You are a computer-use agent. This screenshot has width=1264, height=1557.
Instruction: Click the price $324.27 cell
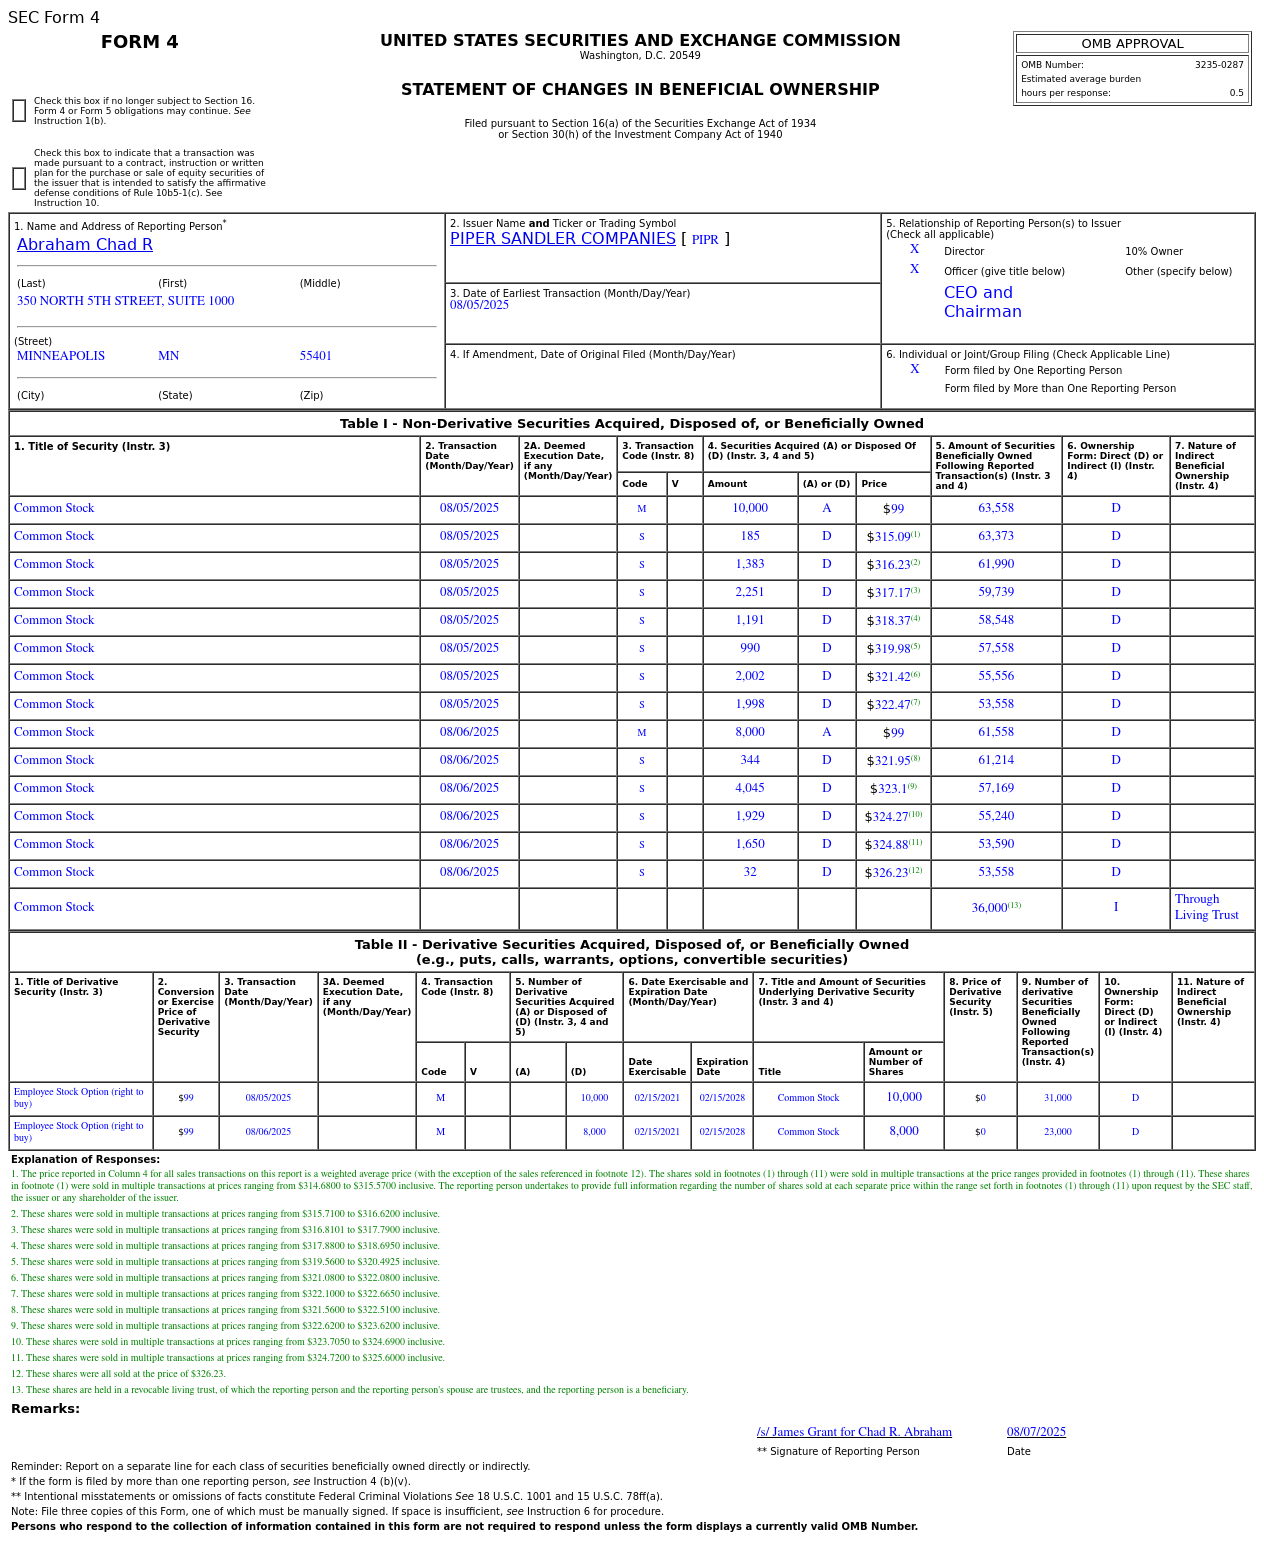(893, 817)
